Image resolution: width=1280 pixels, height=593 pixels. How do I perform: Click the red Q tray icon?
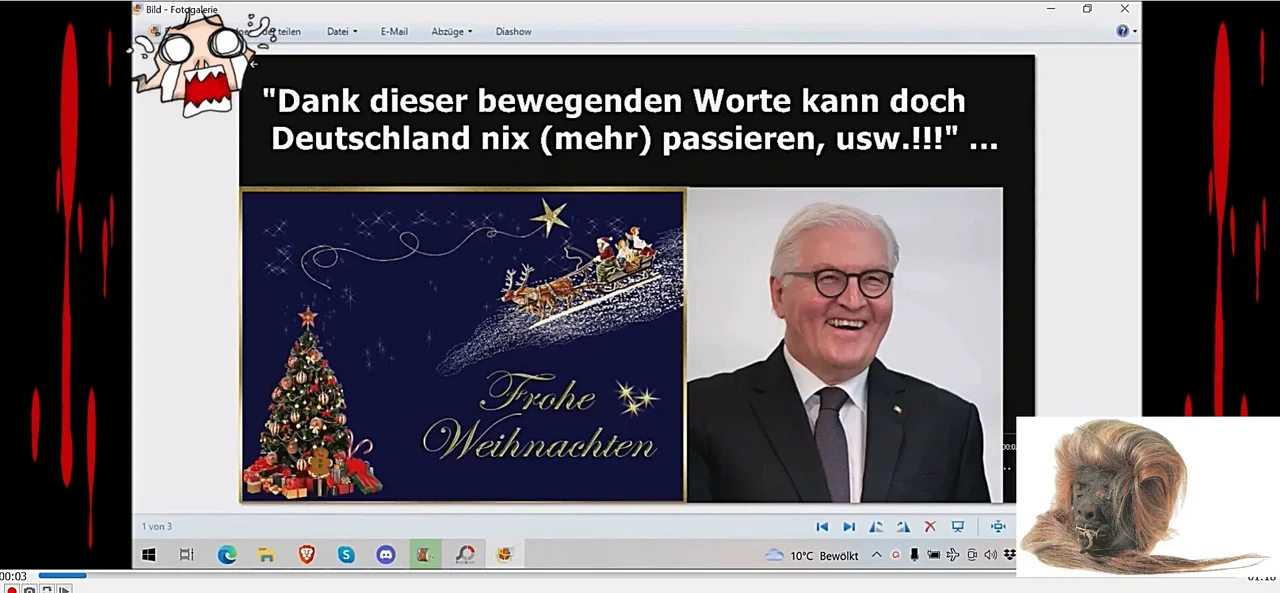pyautogui.click(x=896, y=556)
